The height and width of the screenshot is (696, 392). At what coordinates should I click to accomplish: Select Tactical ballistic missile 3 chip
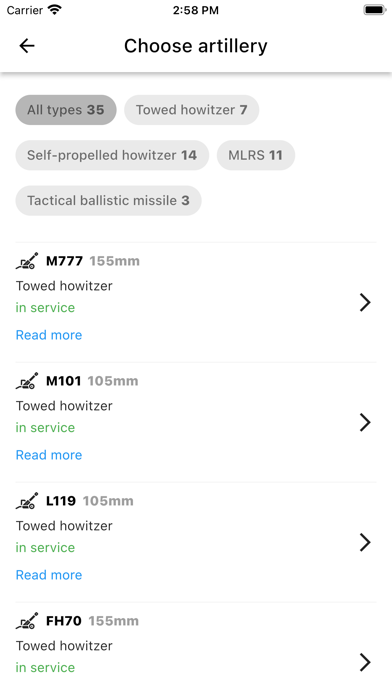pos(108,200)
